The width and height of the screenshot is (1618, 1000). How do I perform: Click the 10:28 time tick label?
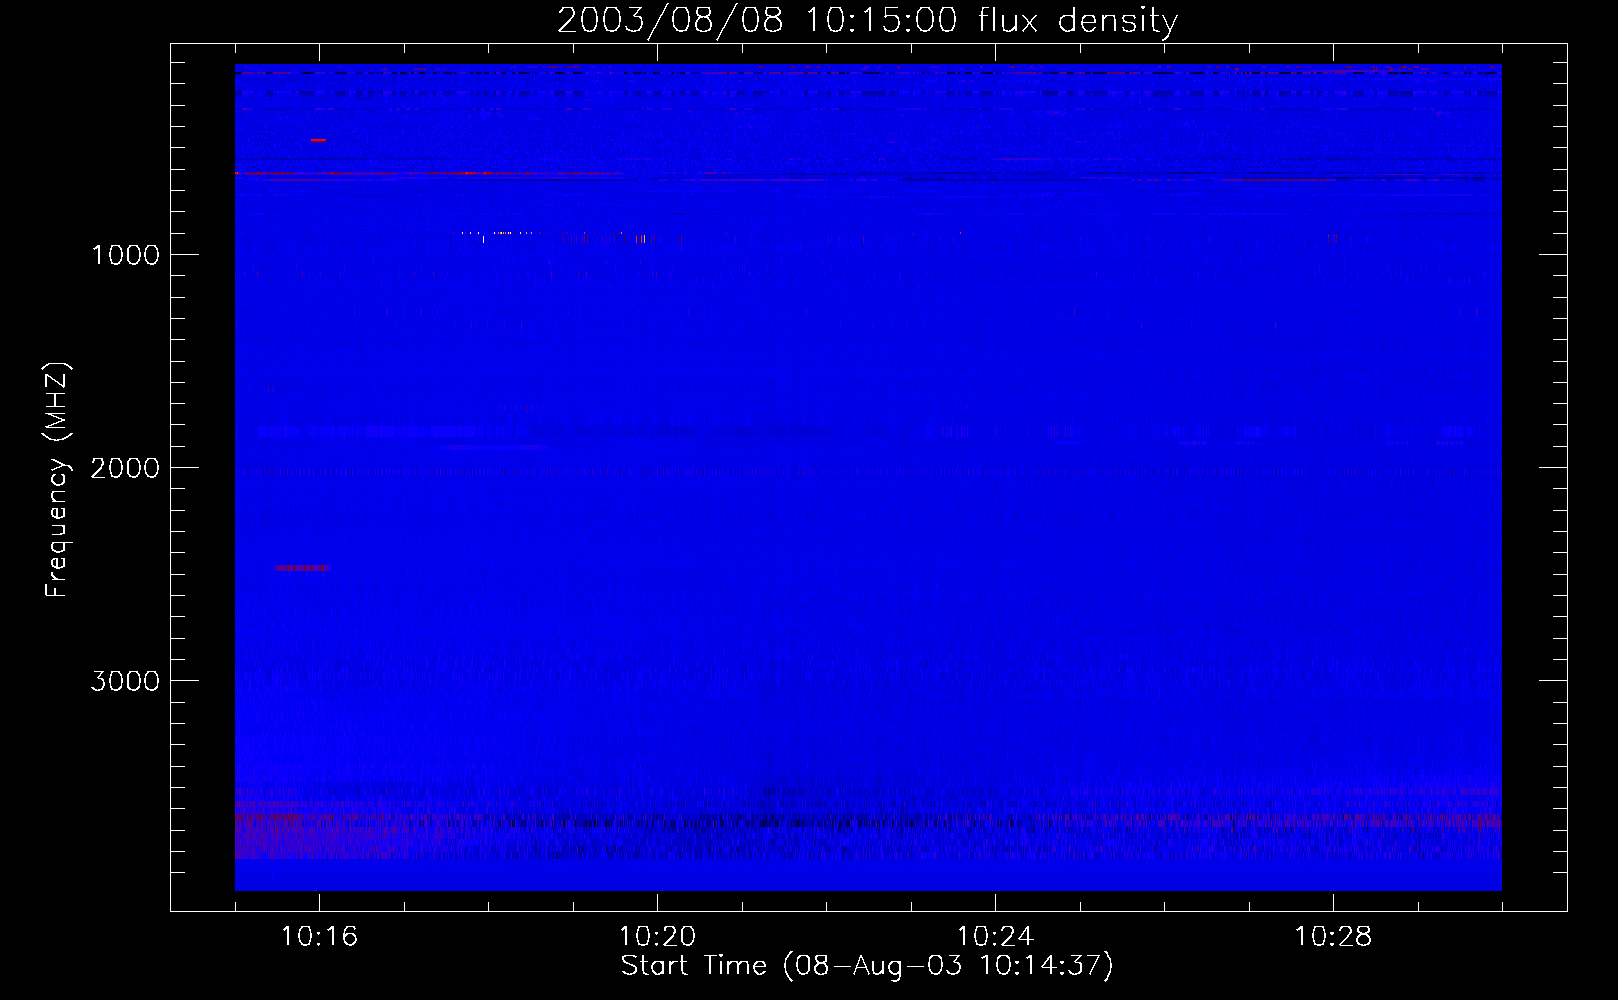(1333, 936)
